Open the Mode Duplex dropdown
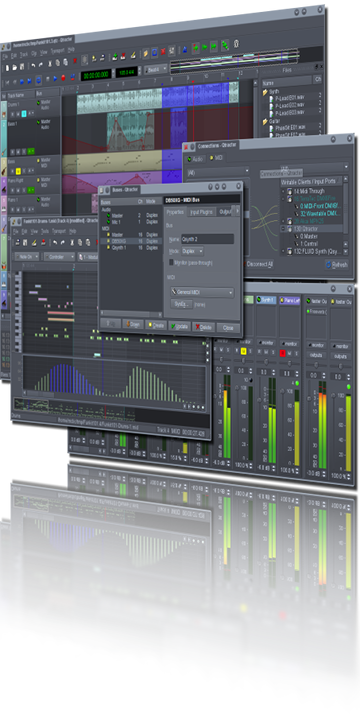Screen dimensions: 360x720 (x=192, y=252)
